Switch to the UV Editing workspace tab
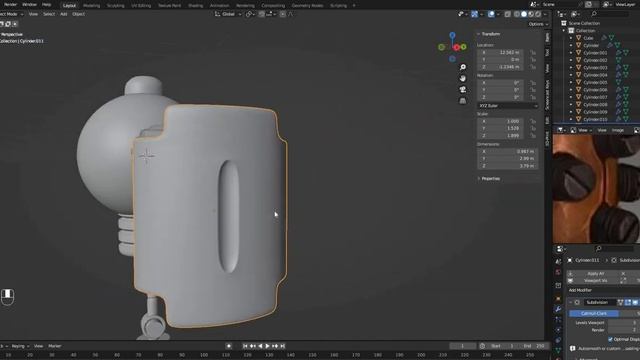Image resolution: width=640 pixels, height=360 pixels. (x=141, y=6)
